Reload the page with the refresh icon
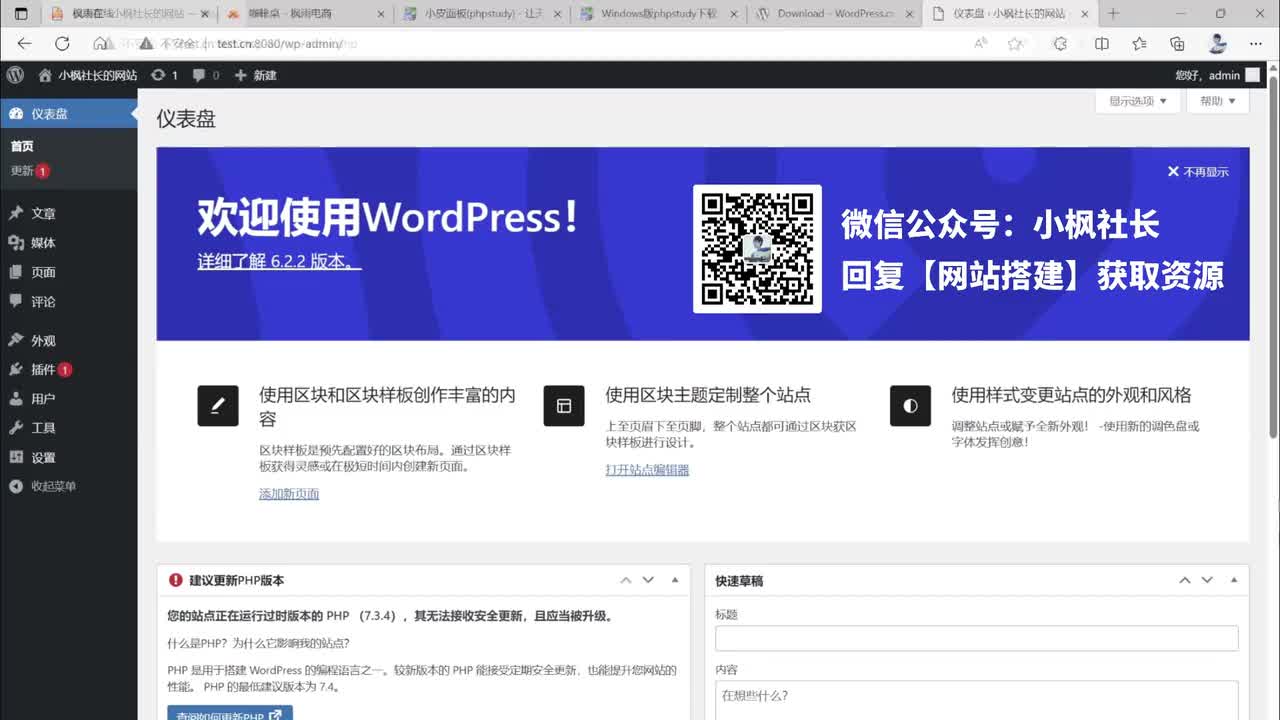Viewport: 1280px width, 720px height. 62,44
